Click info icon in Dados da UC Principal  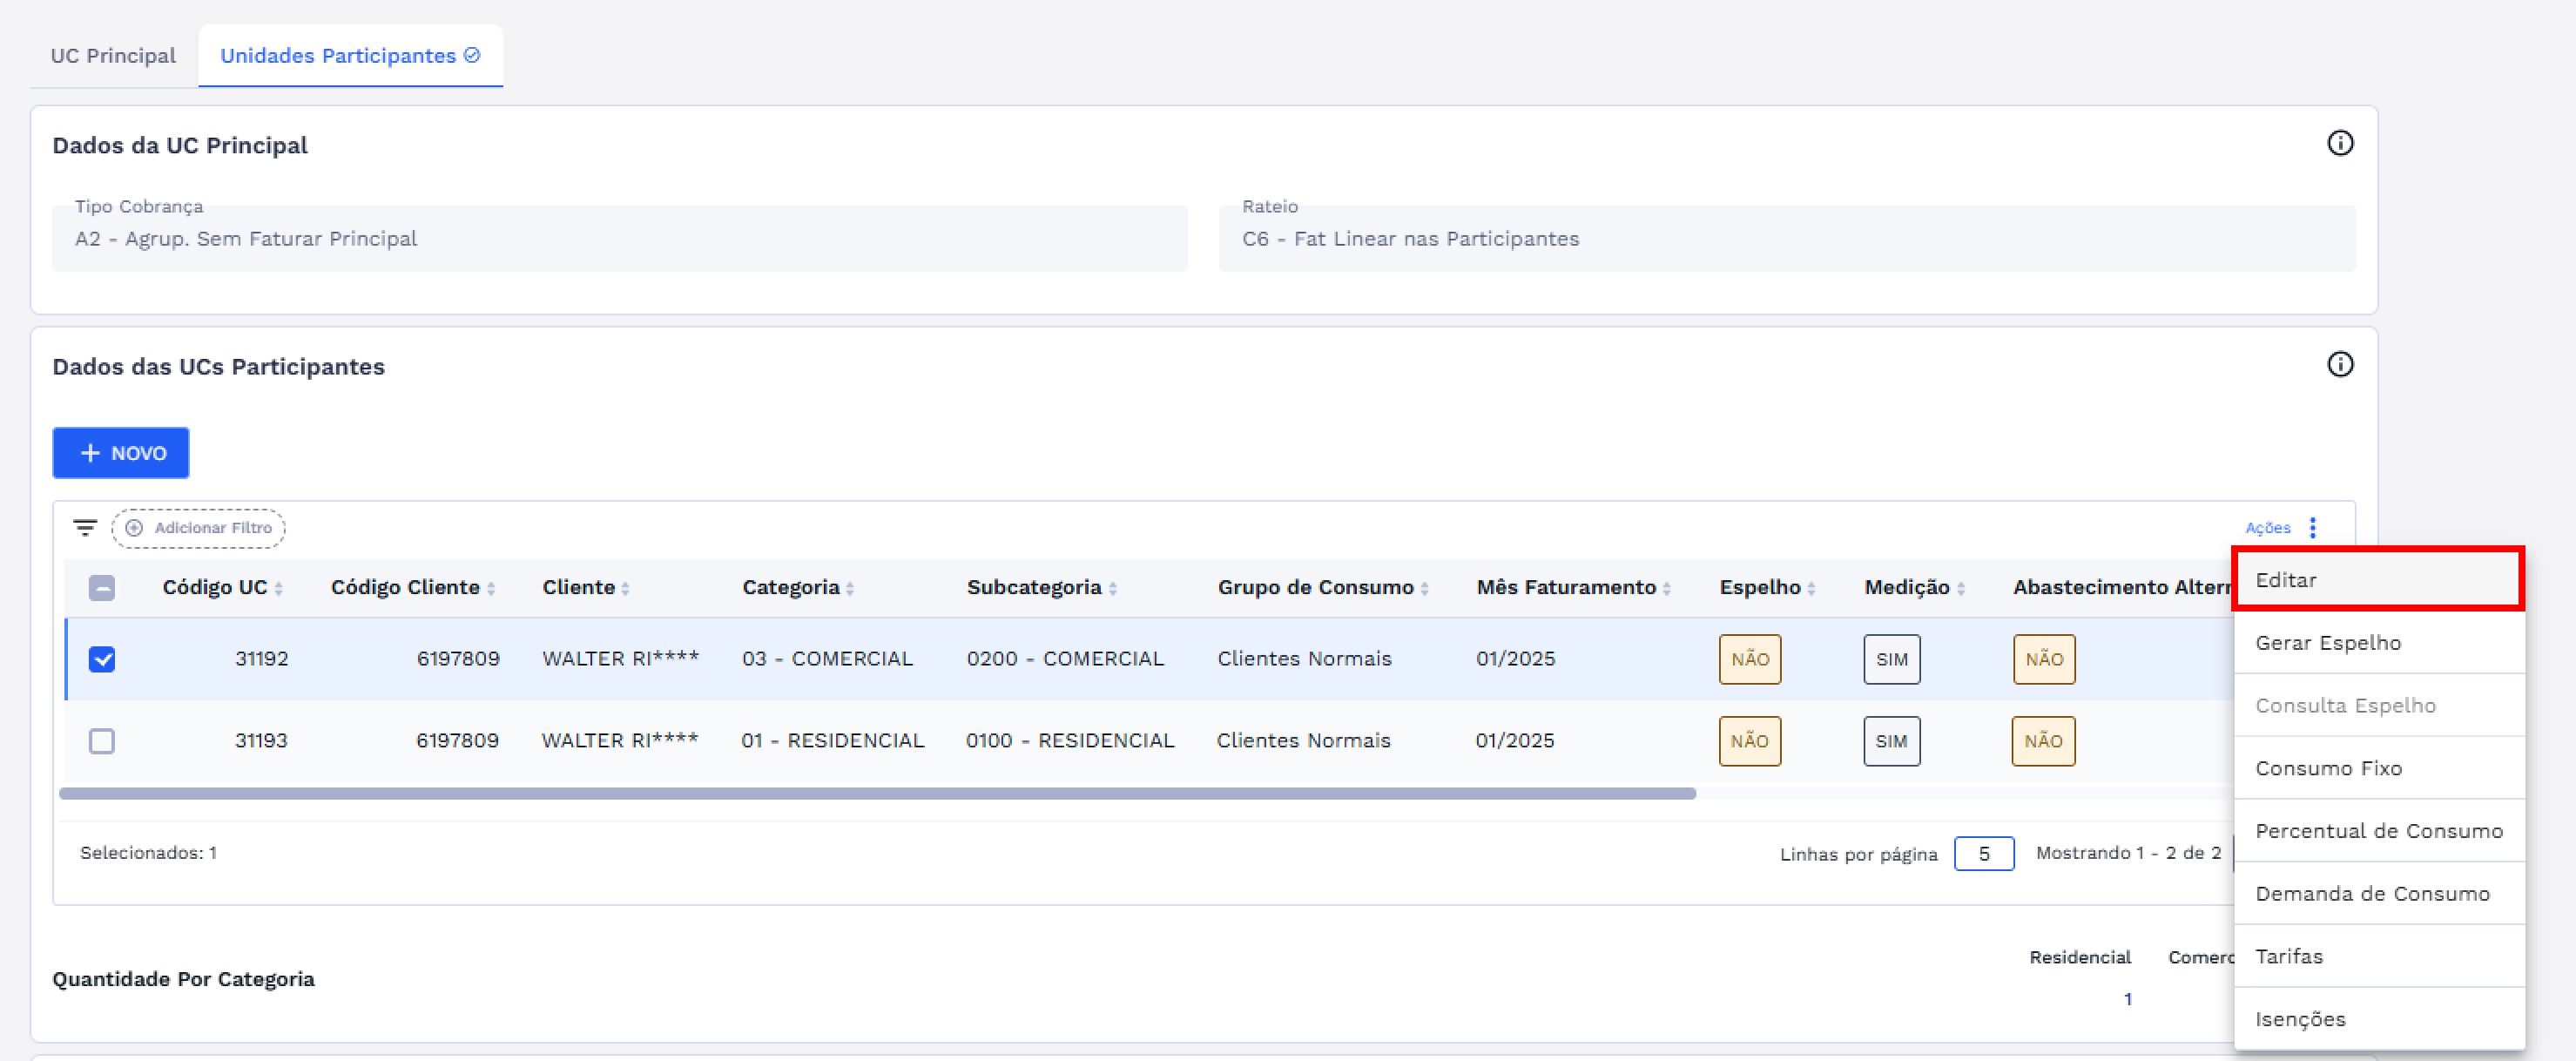[x=2339, y=143]
